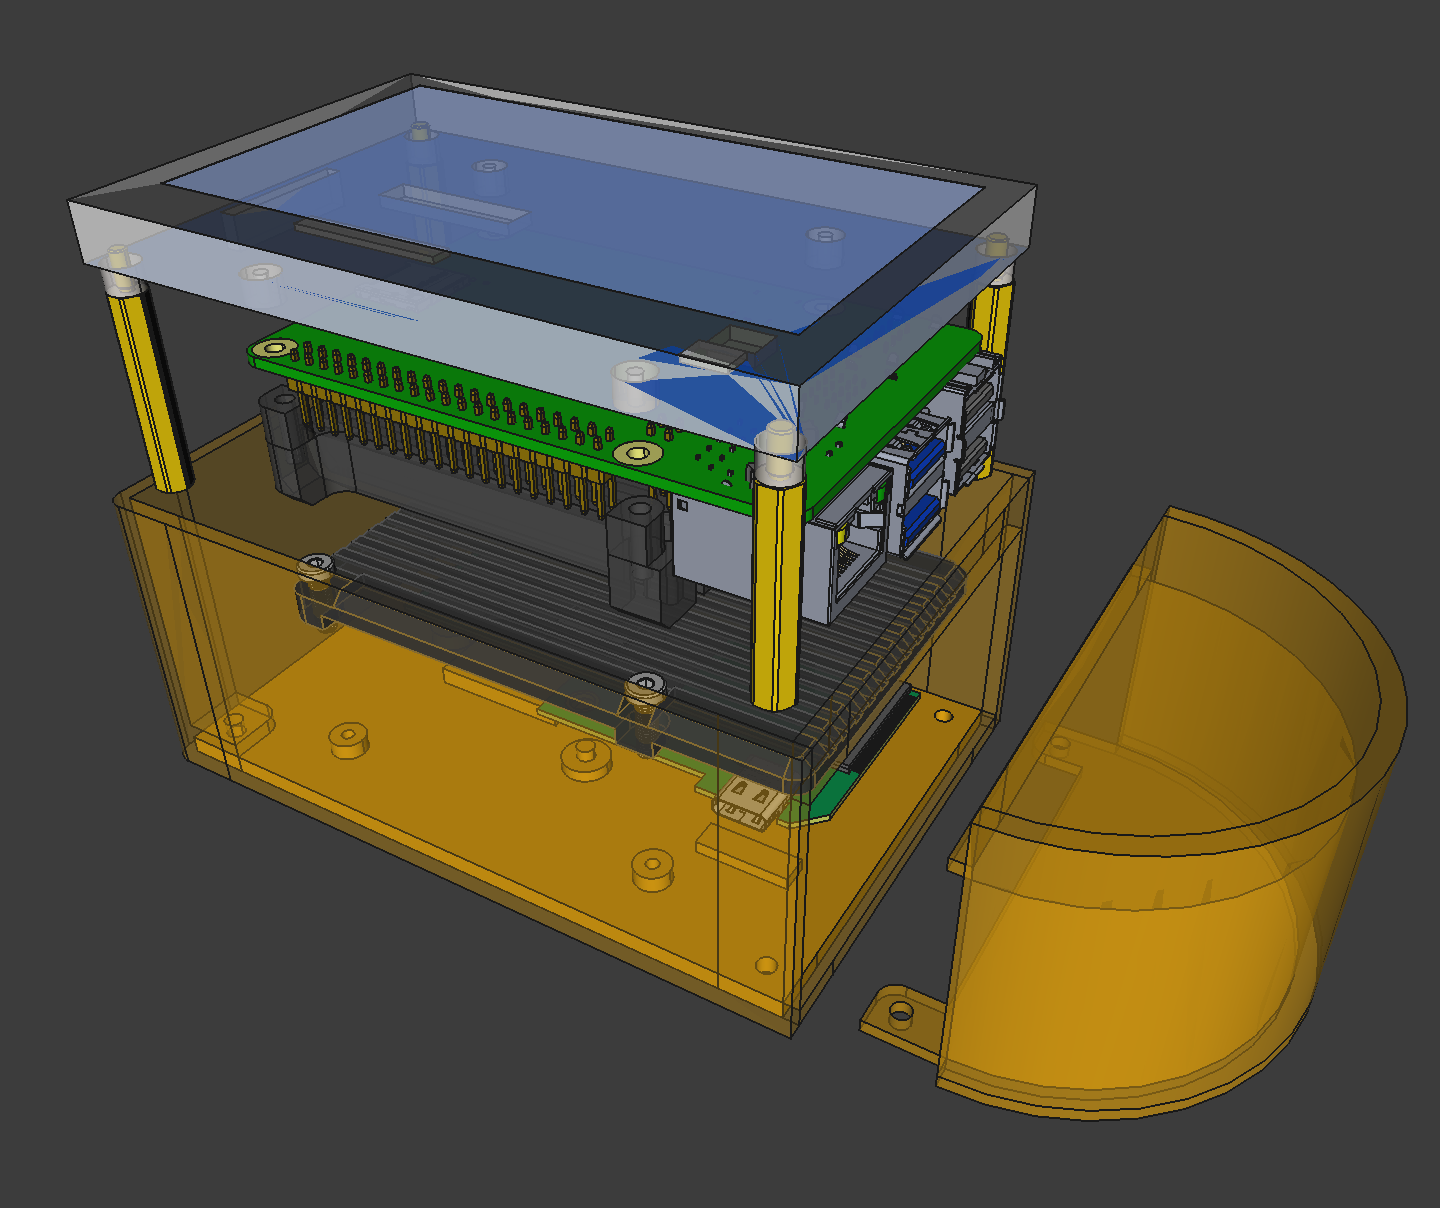Select the left screw on the heatsink
1440x1208 pixels.
click(317, 567)
